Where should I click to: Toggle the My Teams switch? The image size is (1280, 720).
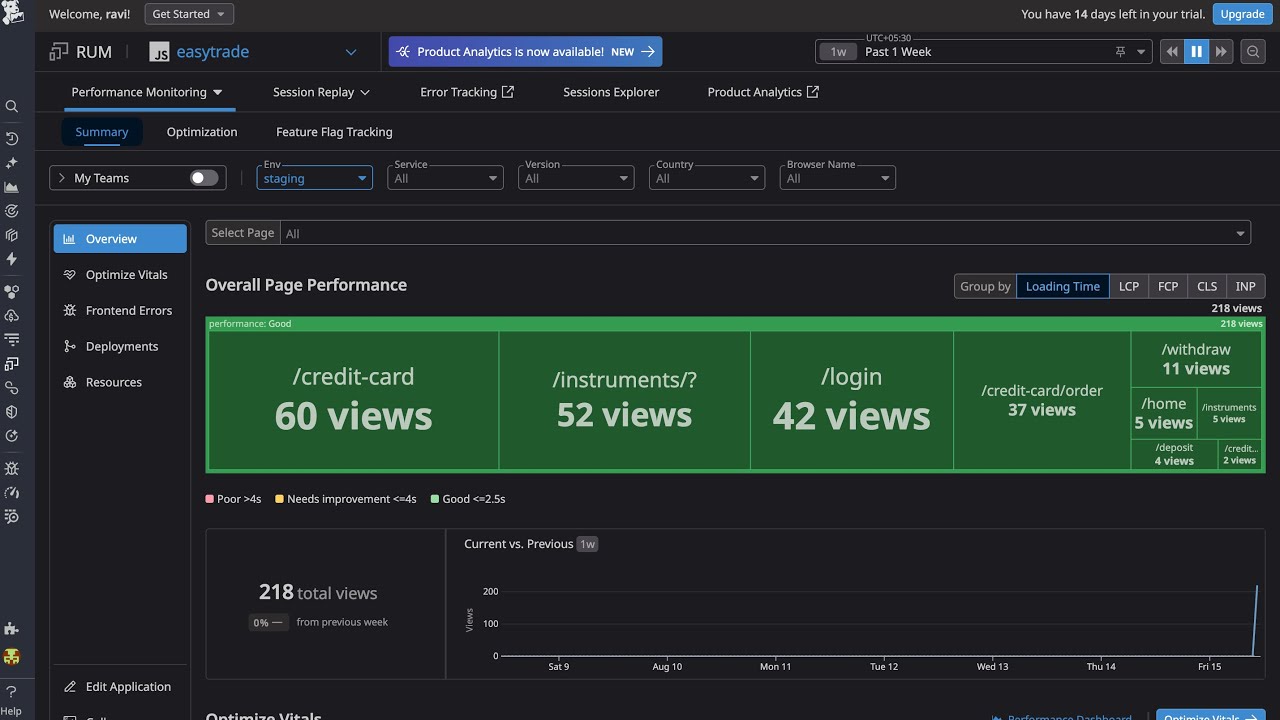[x=204, y=178]
